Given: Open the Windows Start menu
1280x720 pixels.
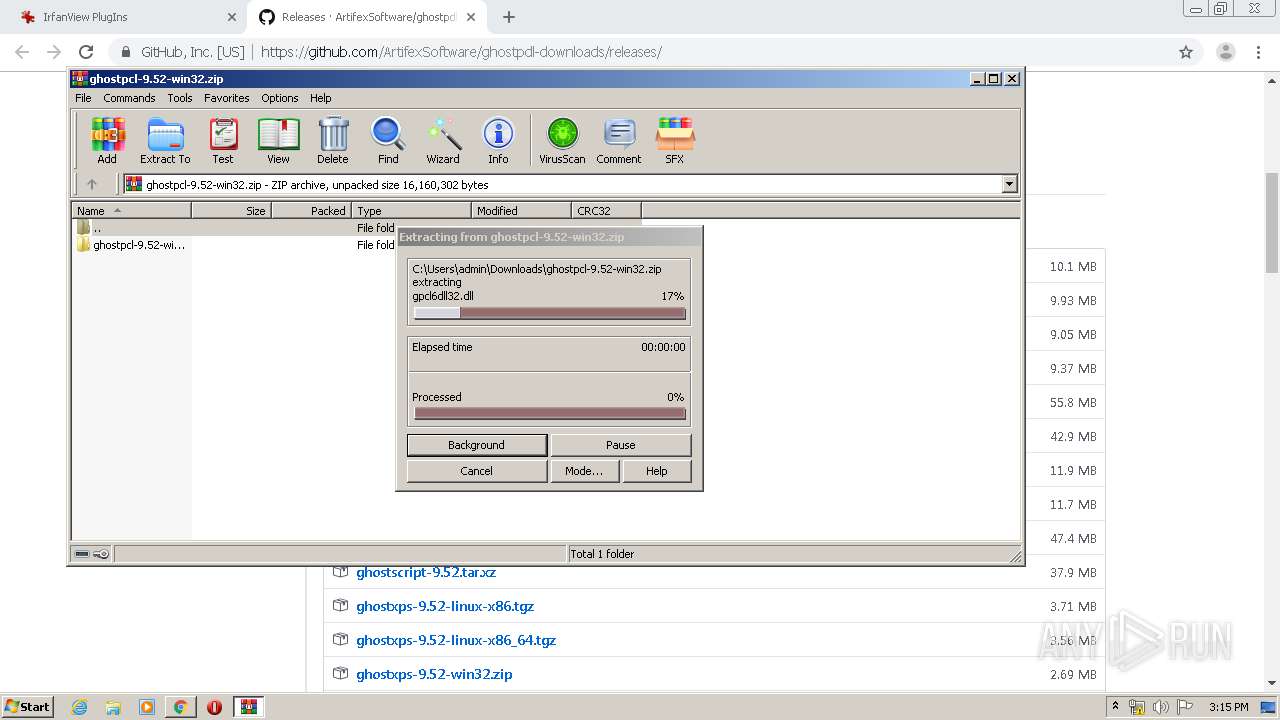Looking at the screenshot, I should coord(27,707).
